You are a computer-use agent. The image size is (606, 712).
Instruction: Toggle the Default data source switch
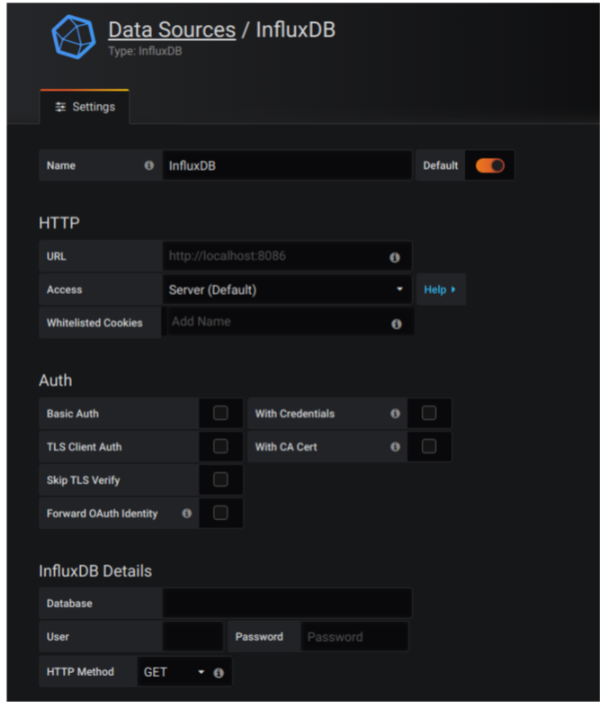pyautogui.click(x=490, y=165)
